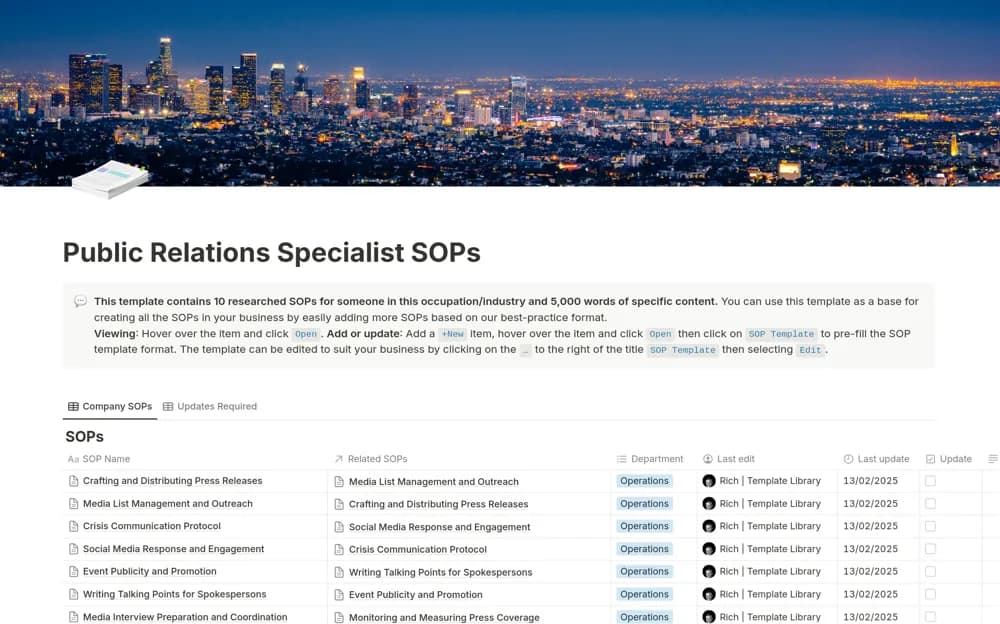Click Operations tag in Crisis Communication Protocol row
Image resolution: width=1000 pixels, height=624 pixels.
pos(644,526)
